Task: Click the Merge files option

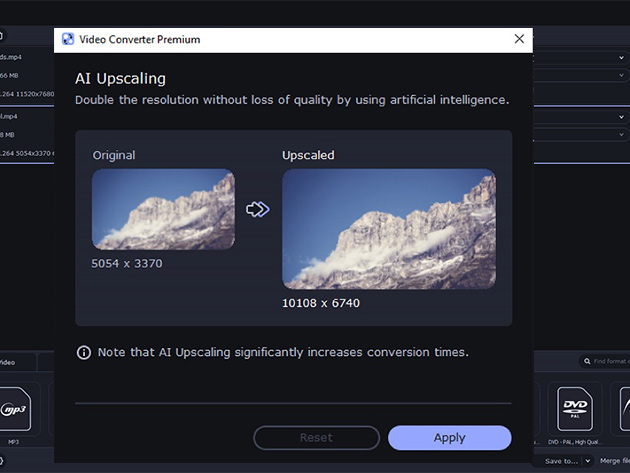Action: tap(615, 461)
